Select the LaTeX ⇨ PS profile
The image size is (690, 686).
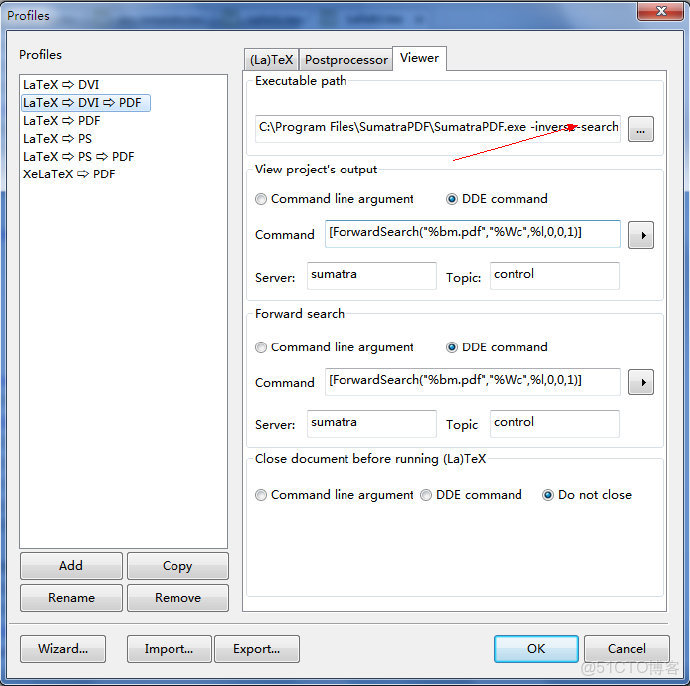57,139
